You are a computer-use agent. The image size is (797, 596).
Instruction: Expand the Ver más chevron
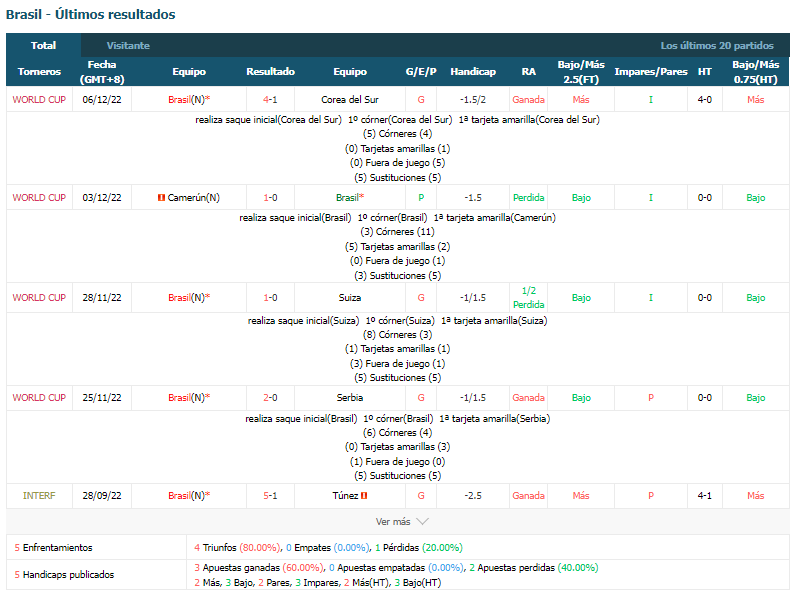(422, 521)
